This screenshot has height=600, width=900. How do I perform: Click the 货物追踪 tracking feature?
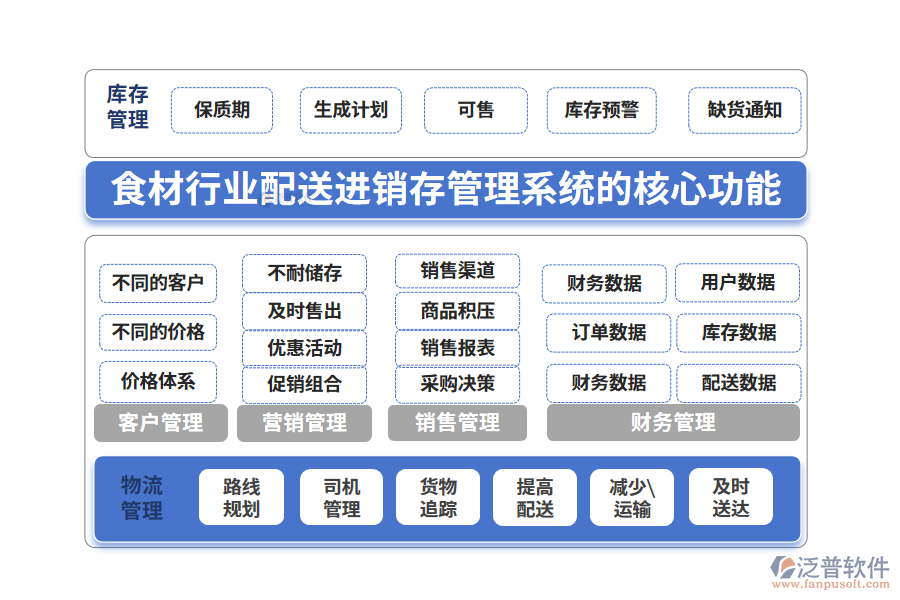pos(438,496)
